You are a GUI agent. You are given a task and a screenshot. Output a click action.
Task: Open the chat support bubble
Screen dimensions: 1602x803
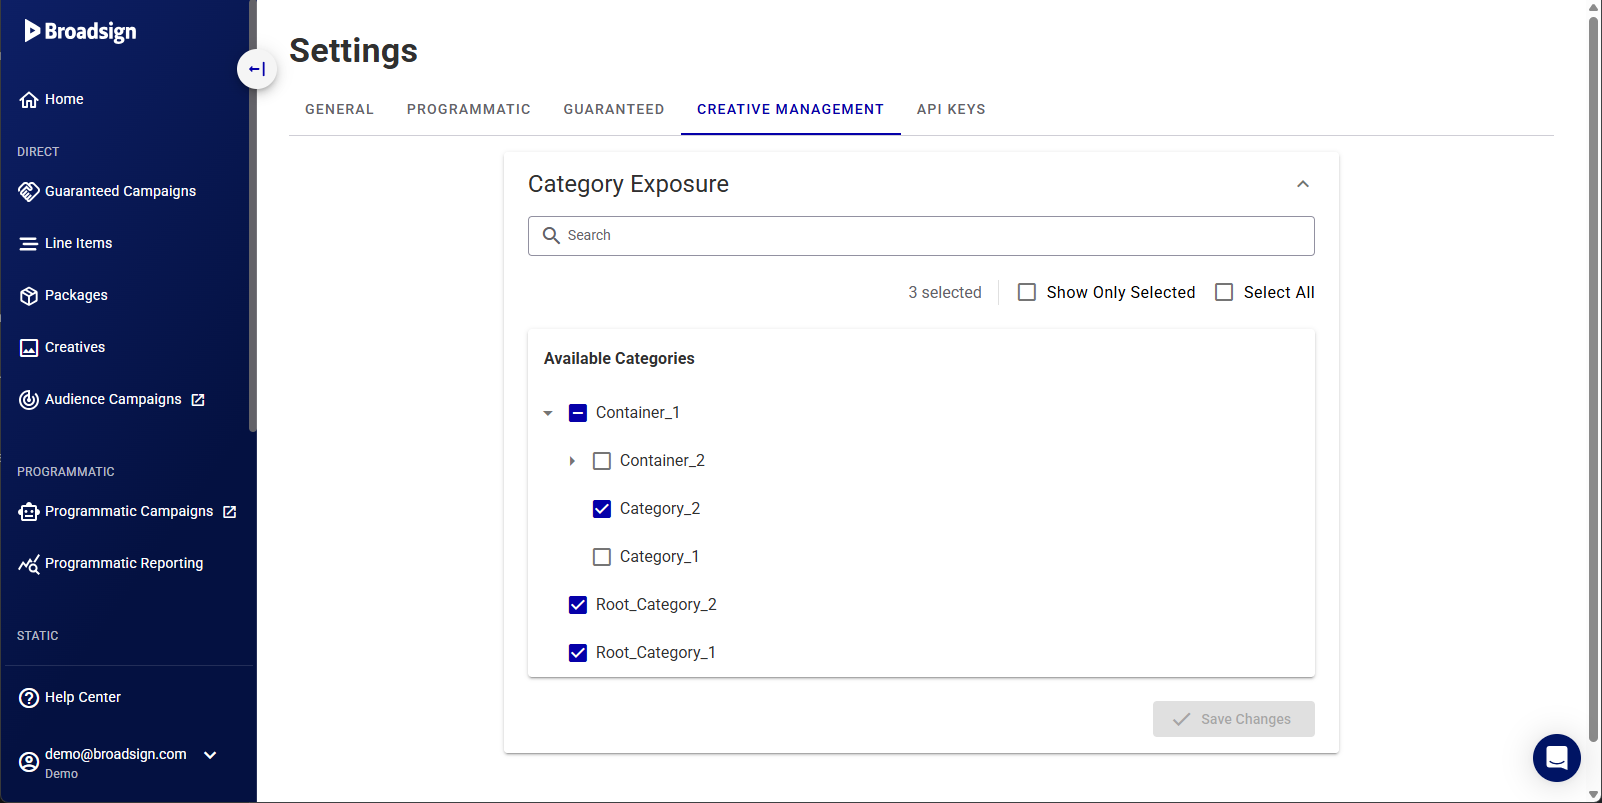tap(1557, 758)
